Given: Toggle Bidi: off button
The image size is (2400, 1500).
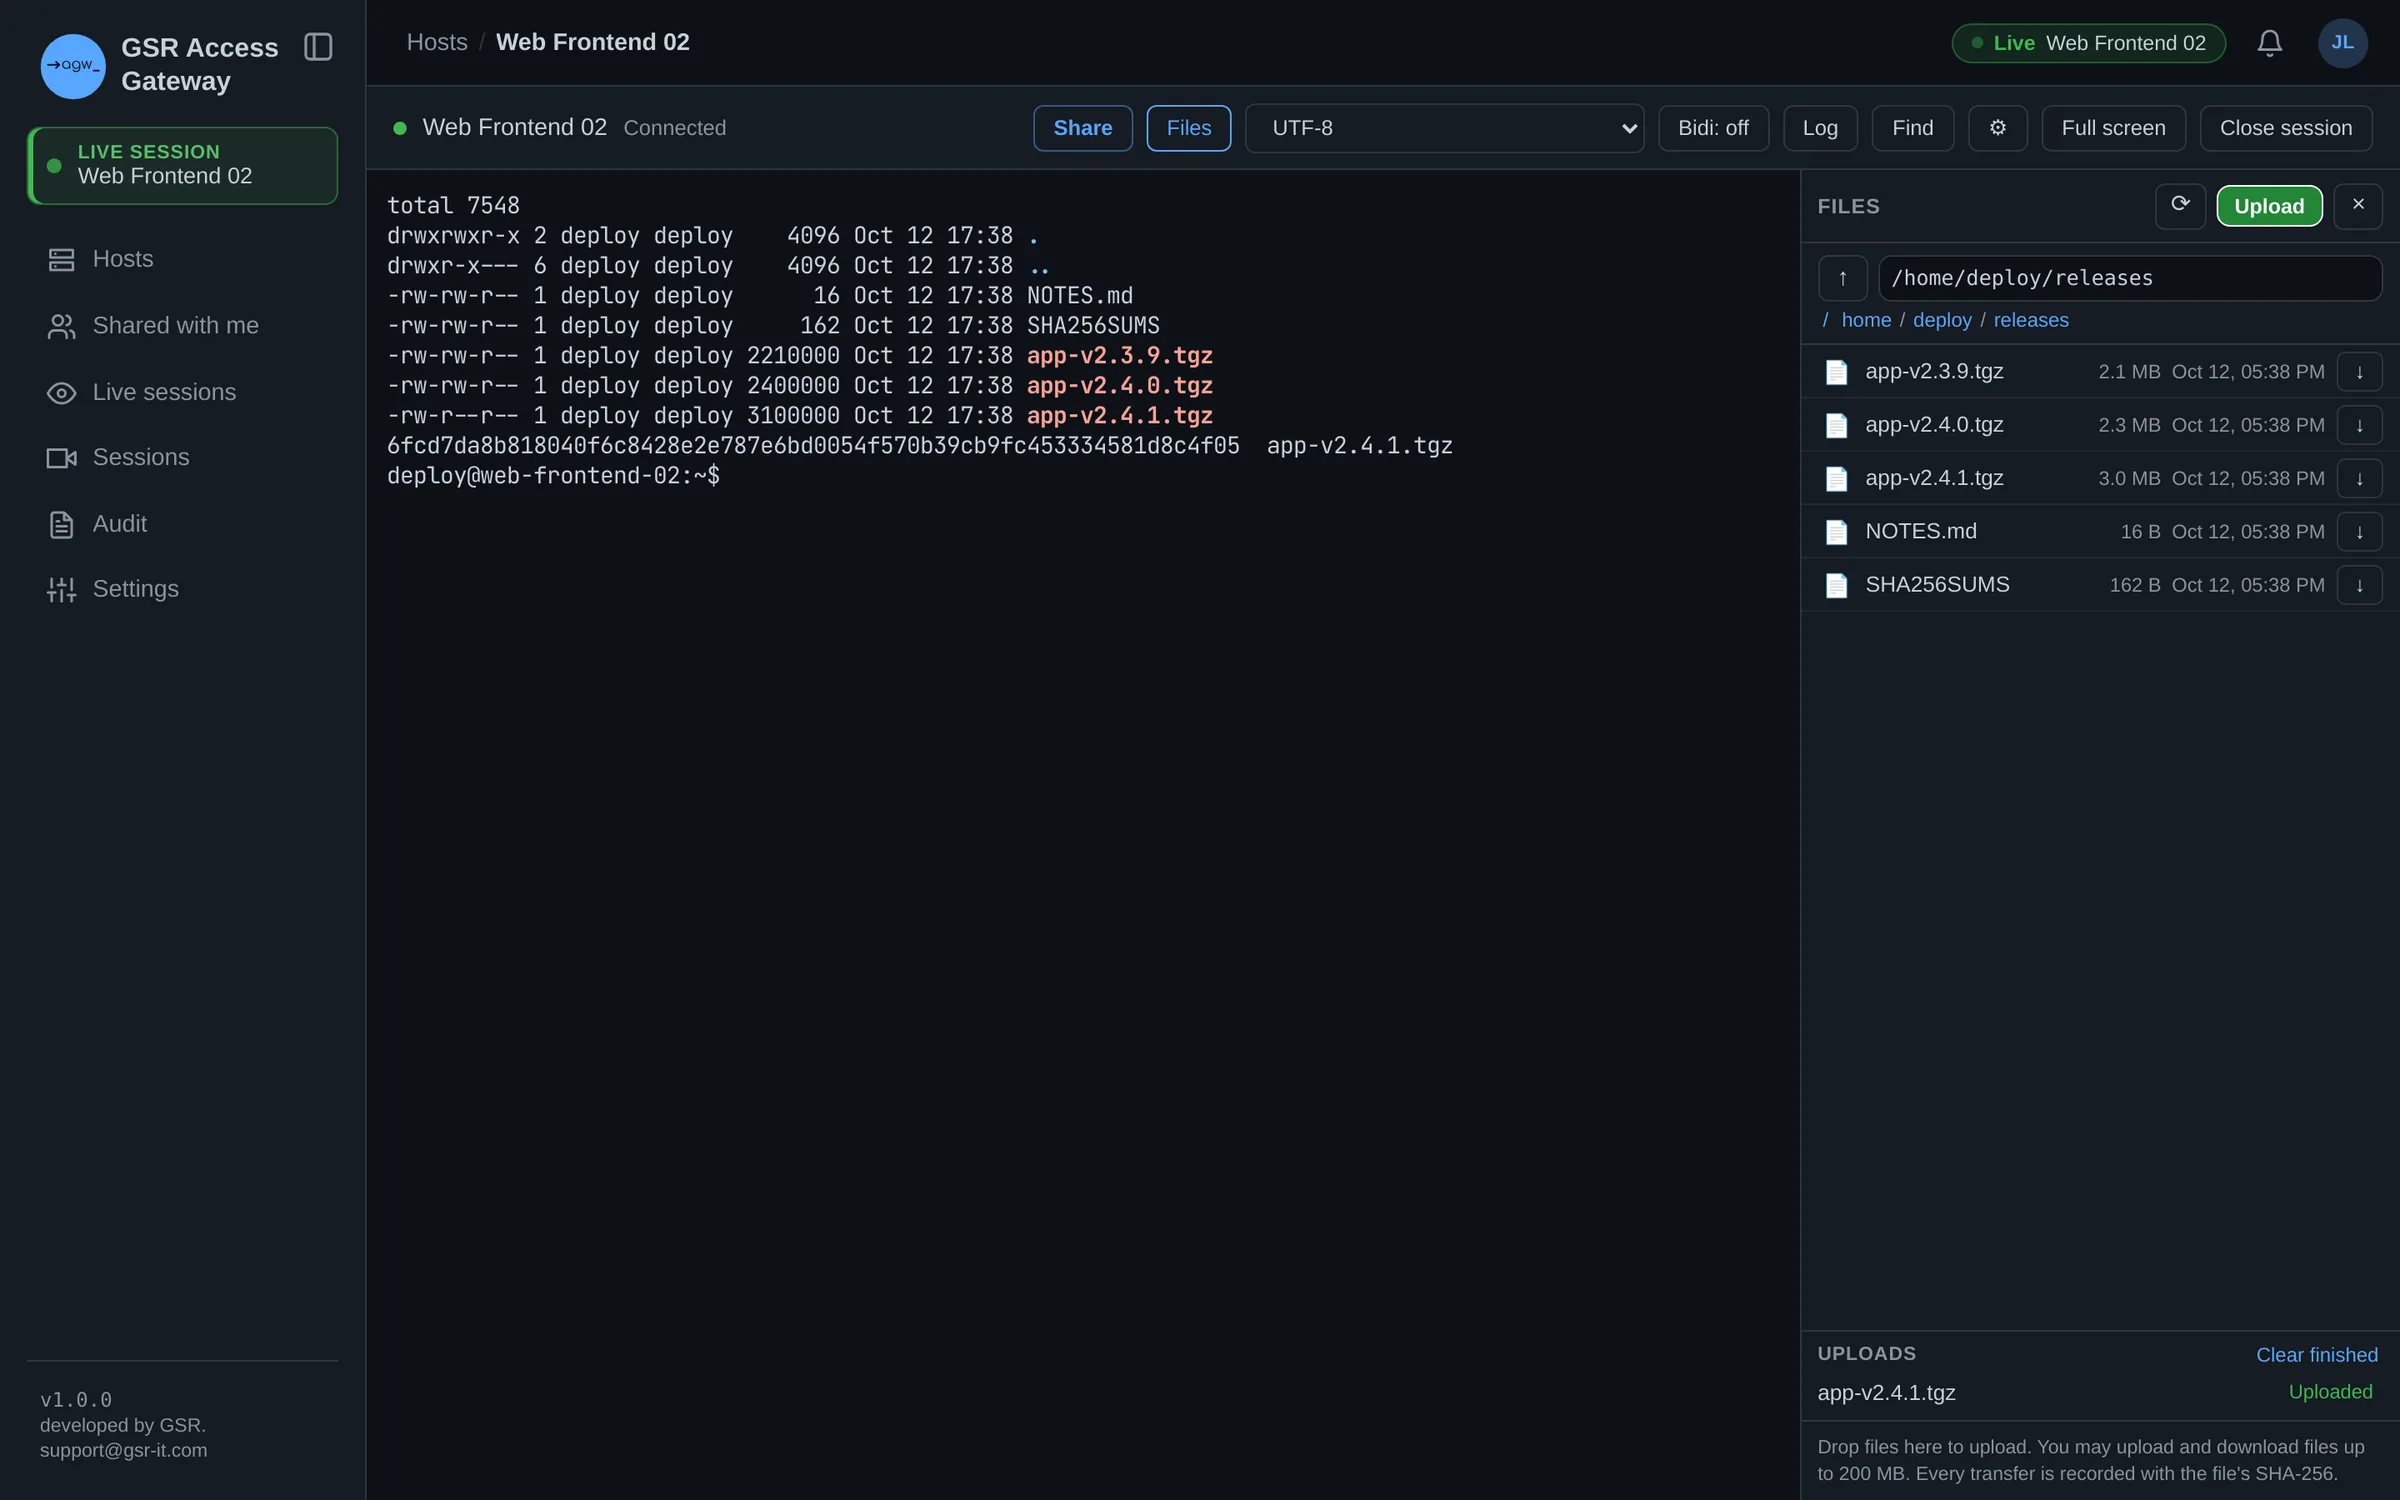Looking at the screenshot, I should pyautogui.click(x=1712, y=128).
